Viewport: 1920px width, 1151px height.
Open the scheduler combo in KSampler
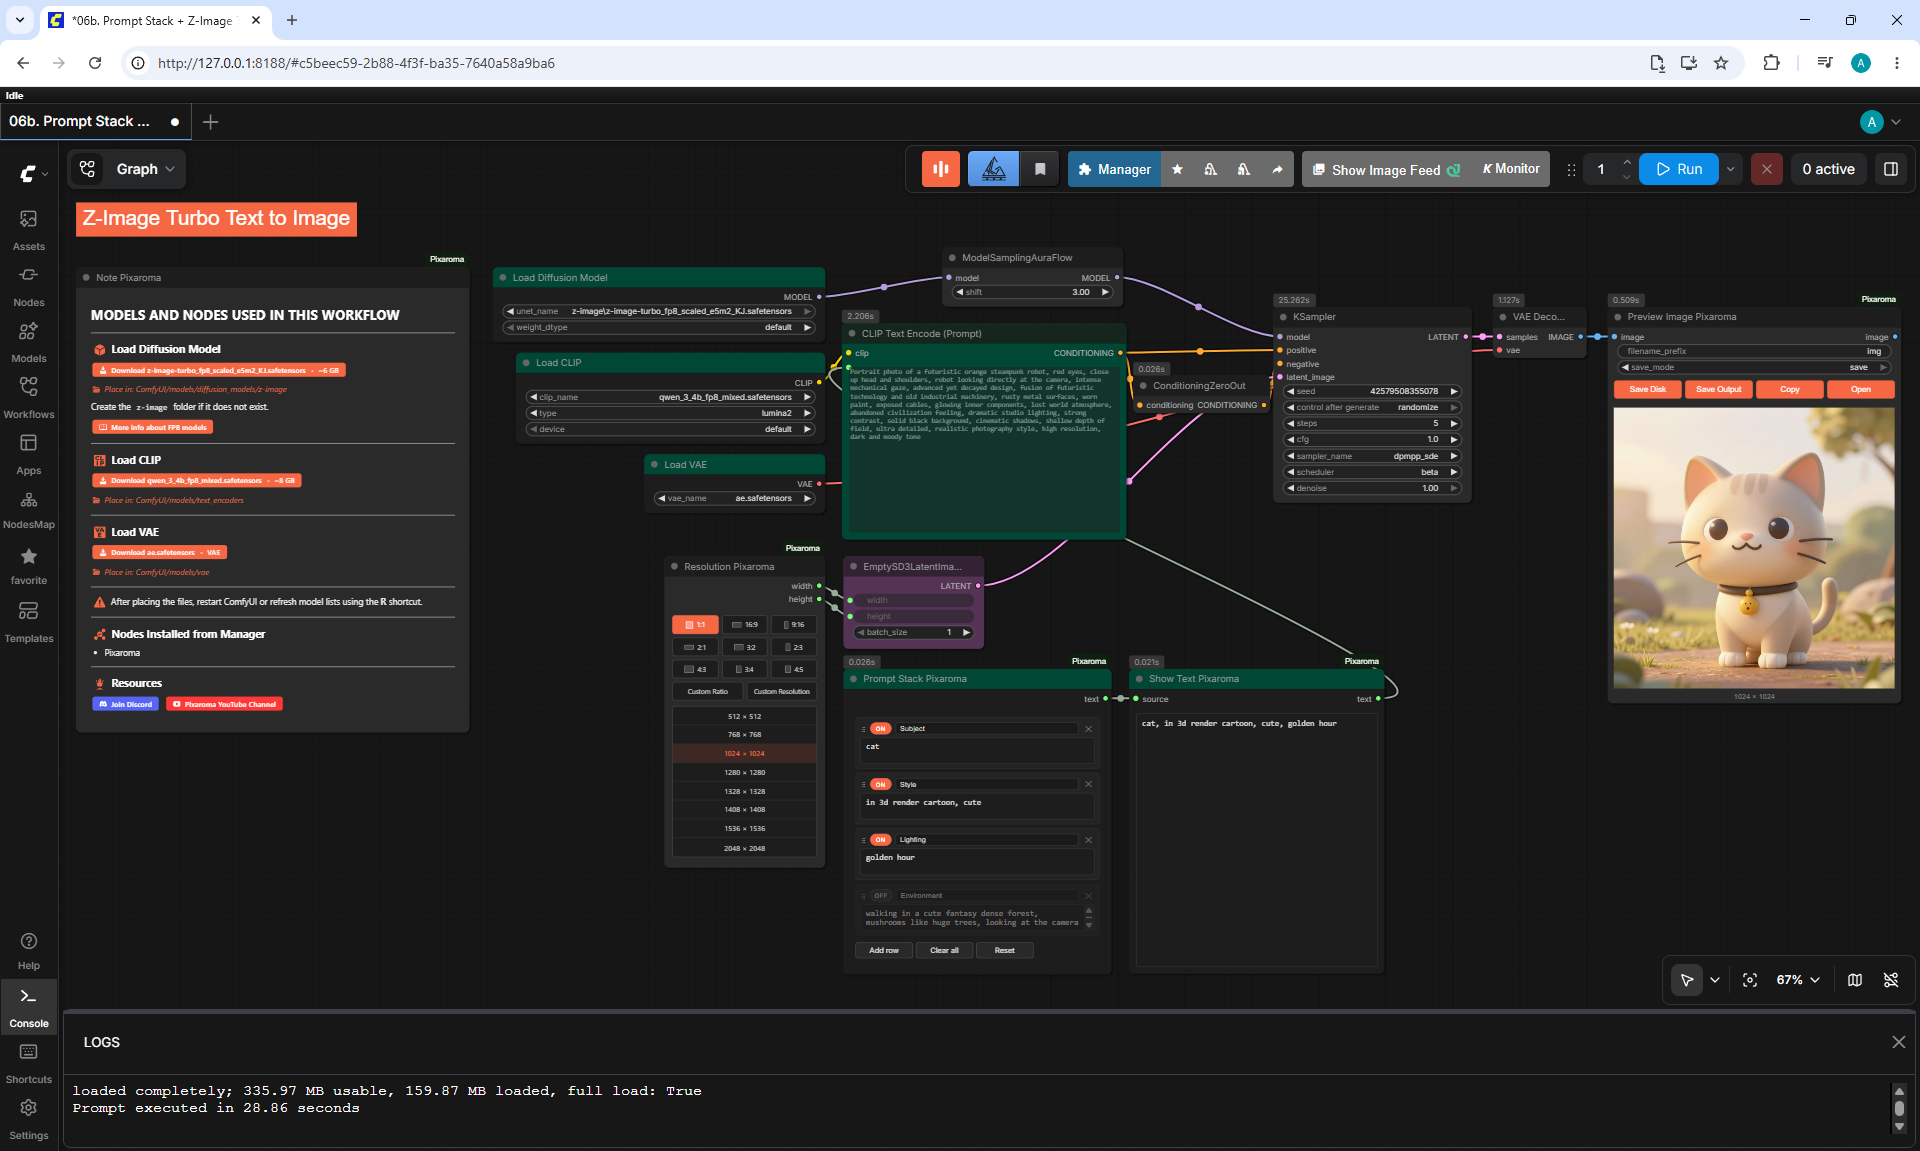point(1373,472)
